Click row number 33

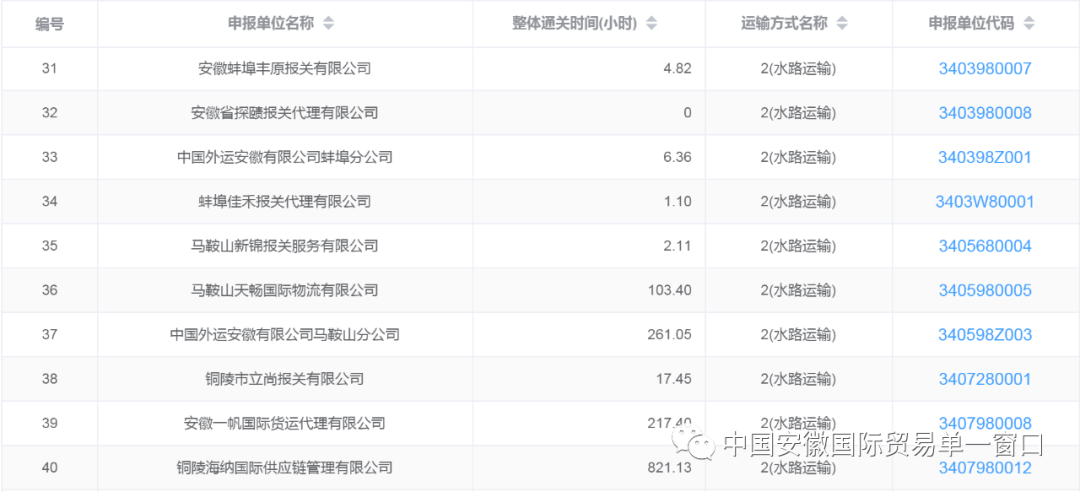point(50,157)
